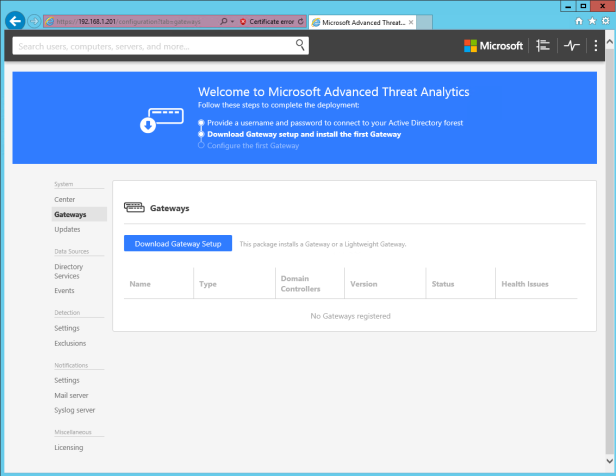
Task: Click the gateway download icon in banner
Action: pos(161,120)
